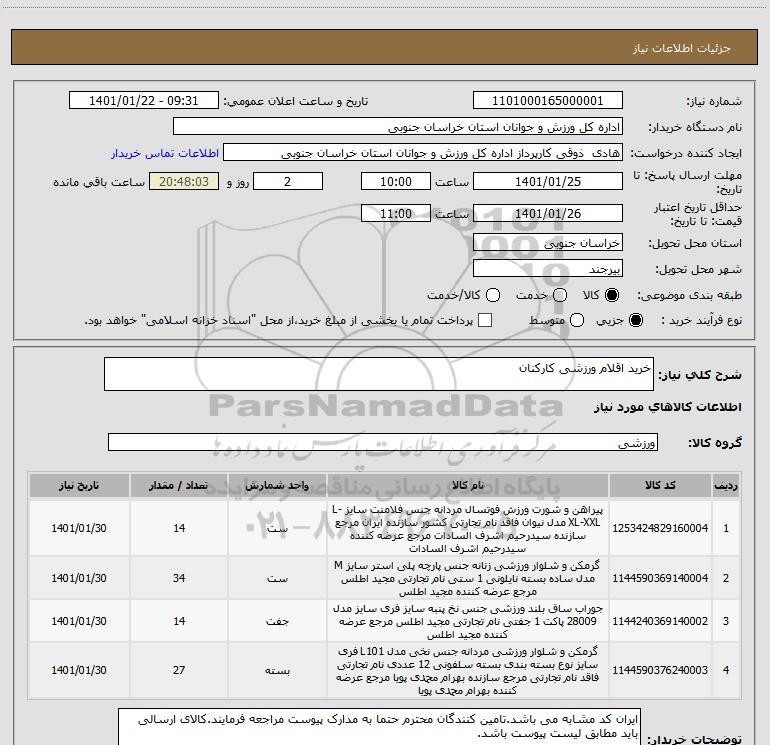Click the remaining days field showing 2
770x745 pixels.
[x=288, y=181]
